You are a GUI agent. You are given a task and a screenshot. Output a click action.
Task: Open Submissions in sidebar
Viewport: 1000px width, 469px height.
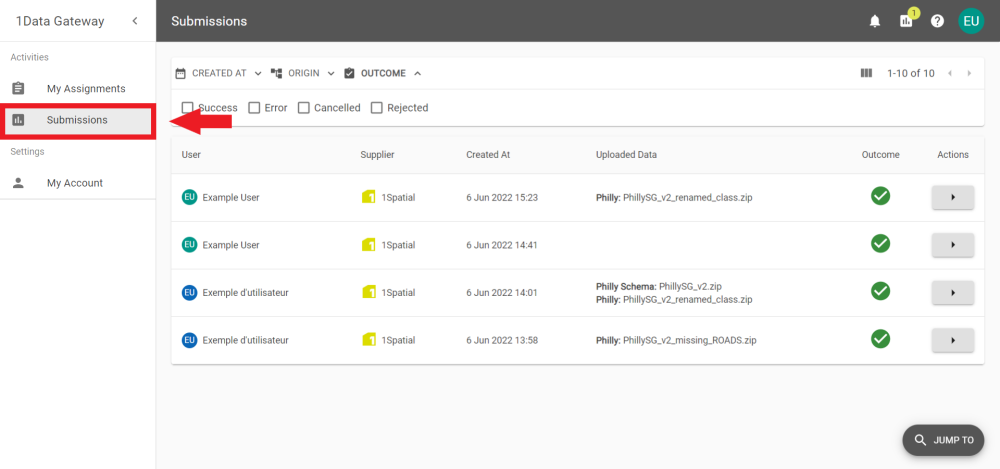coord(78,120)
